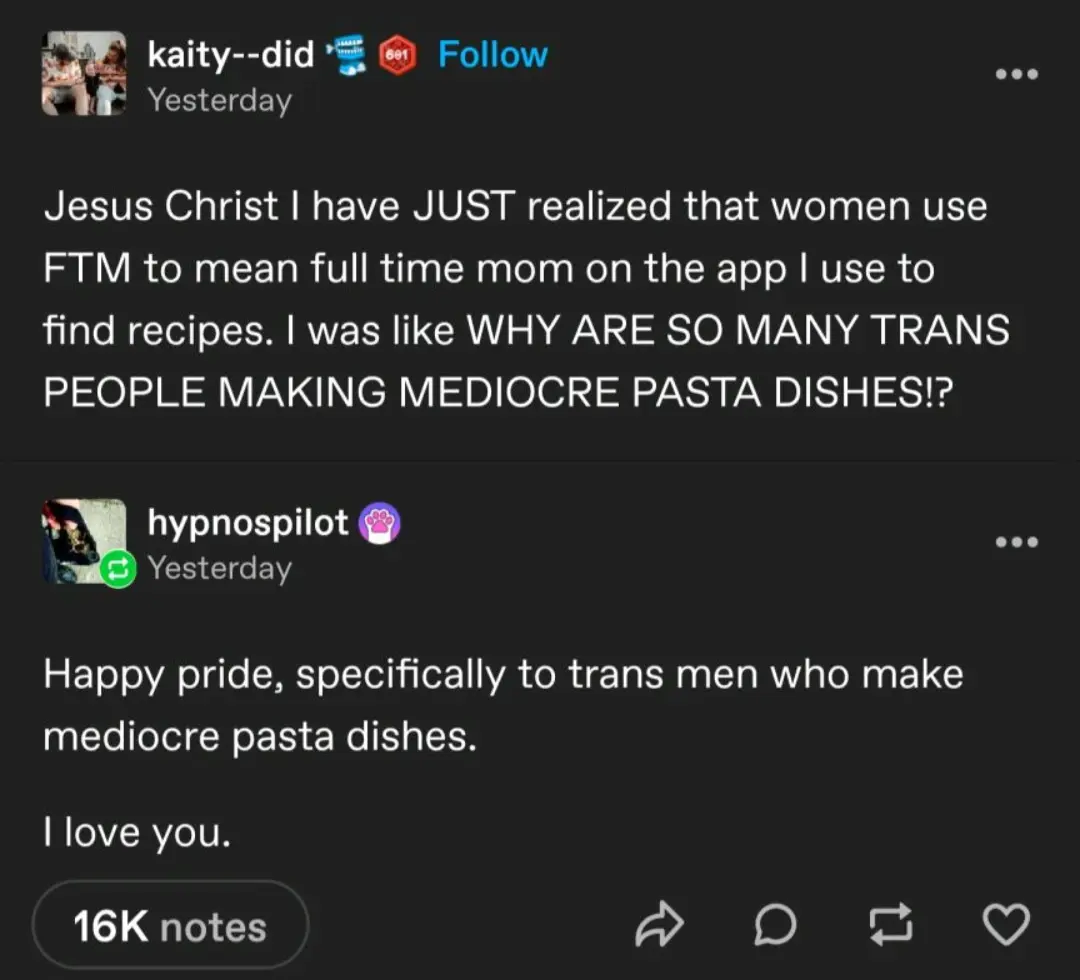Click the hypnospilot username

[x=248, y=522]
